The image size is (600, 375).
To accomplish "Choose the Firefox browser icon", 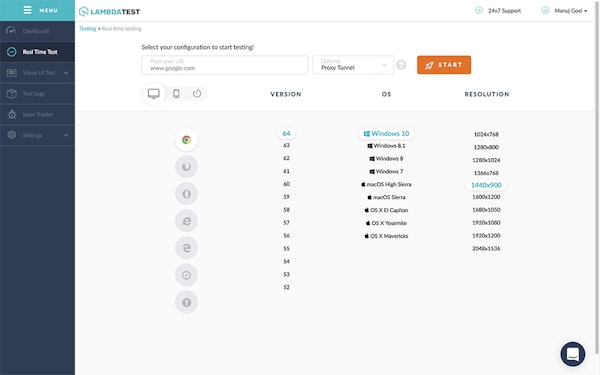I will [186, 167].
